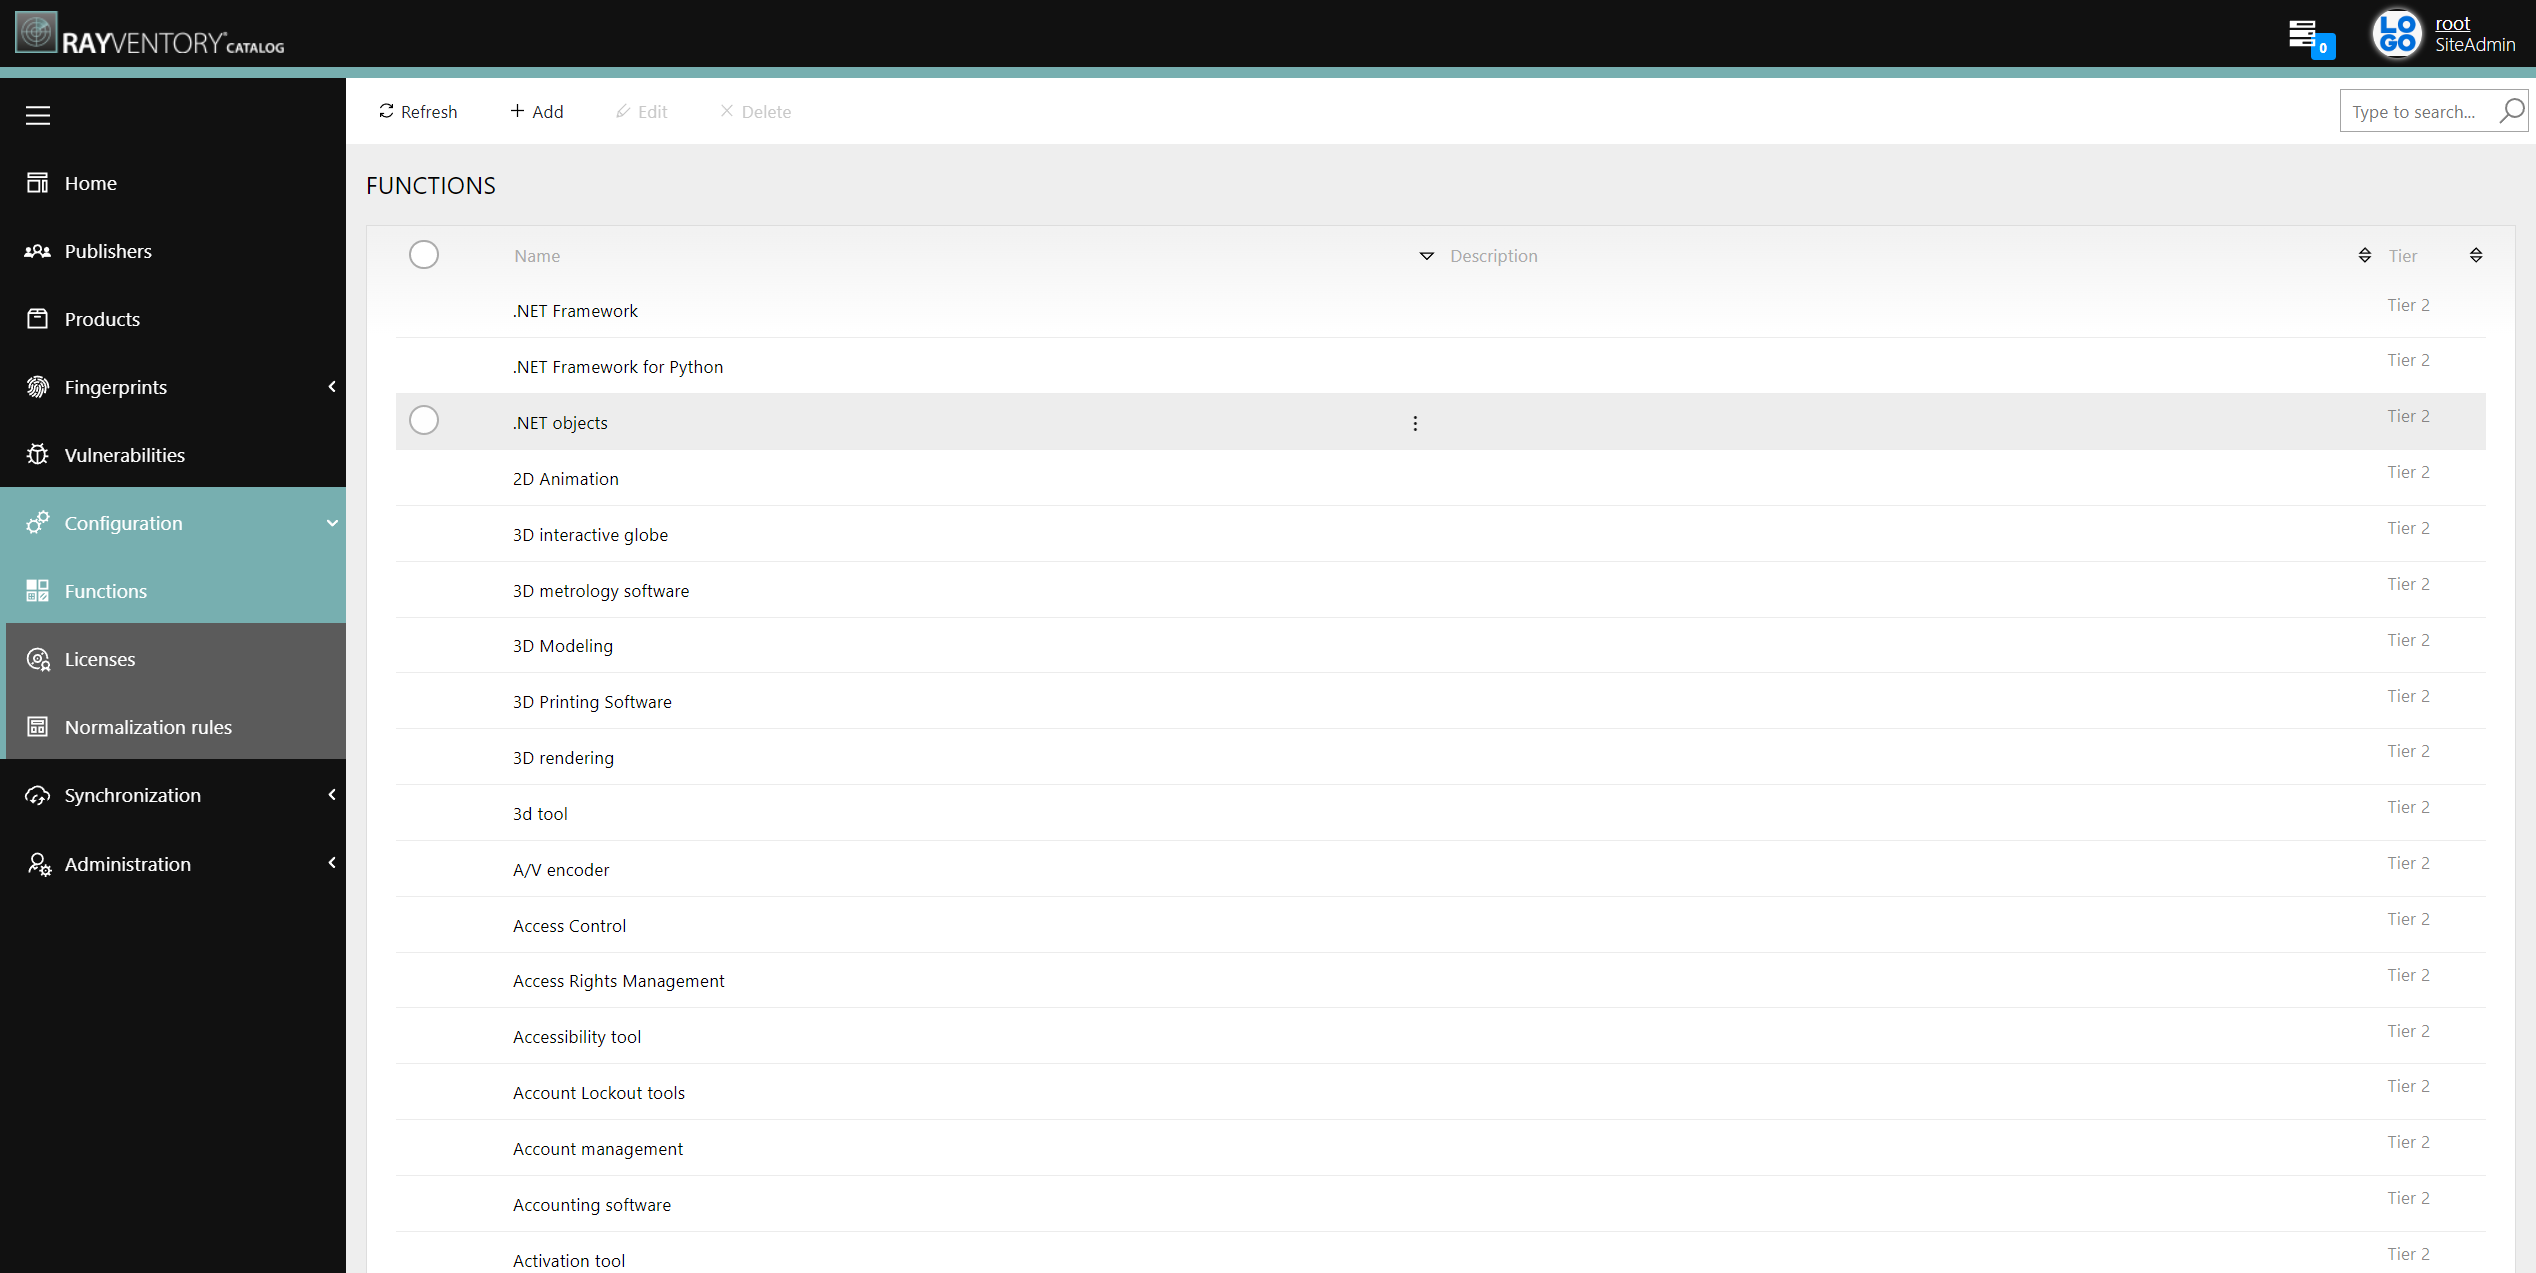Toggle the checkbox in the column header row
Screen dimensions: 2536x1273
click(x=424, y=253)
